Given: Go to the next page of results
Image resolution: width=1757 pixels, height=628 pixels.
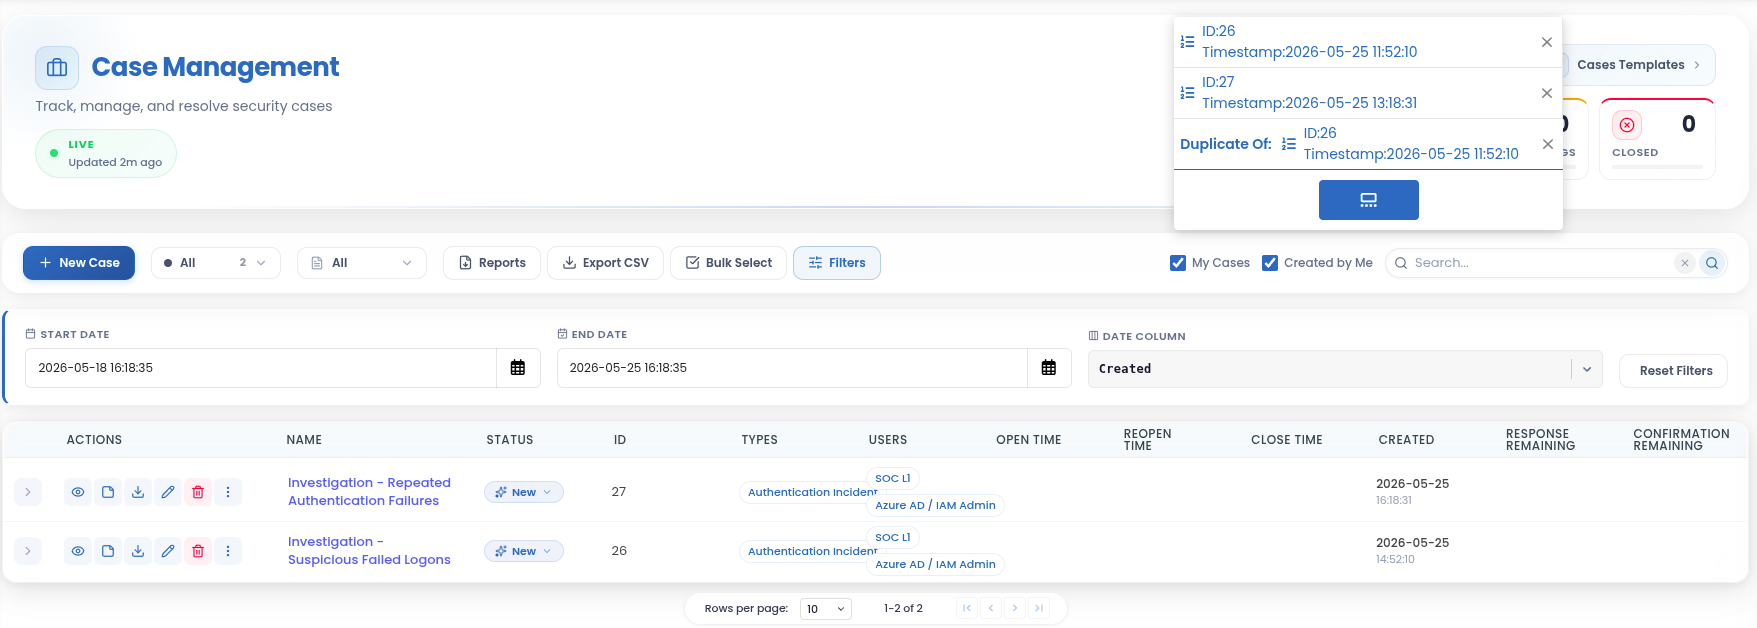Looking at the screenshot, I should coord(1015,608).
